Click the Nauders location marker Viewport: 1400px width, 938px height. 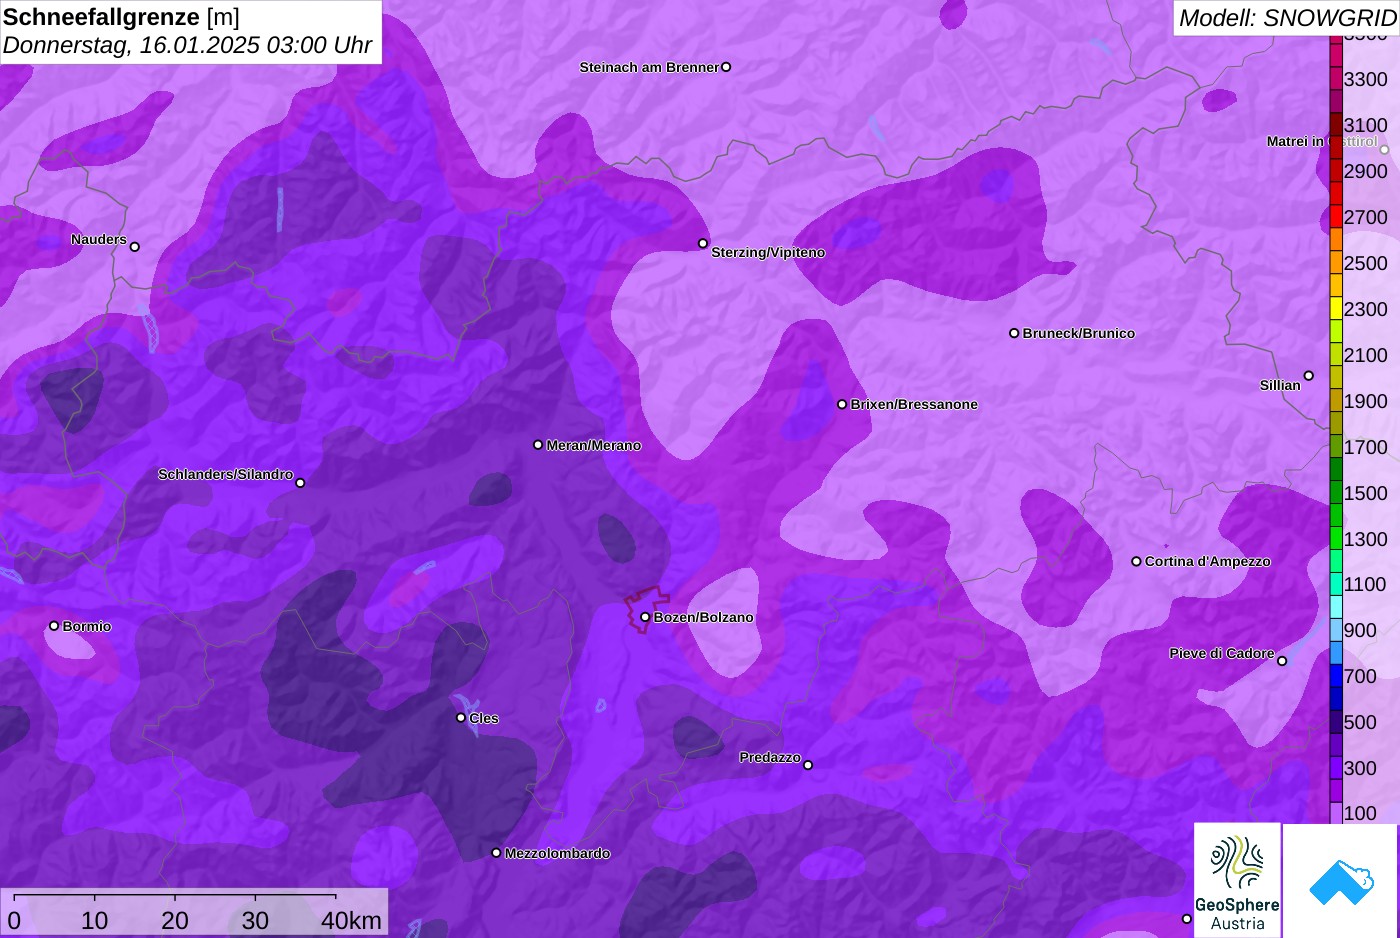[135, 247]
